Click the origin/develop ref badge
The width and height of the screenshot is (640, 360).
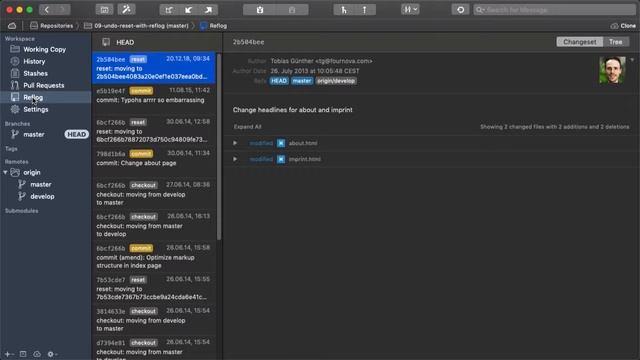coord(336,81)
